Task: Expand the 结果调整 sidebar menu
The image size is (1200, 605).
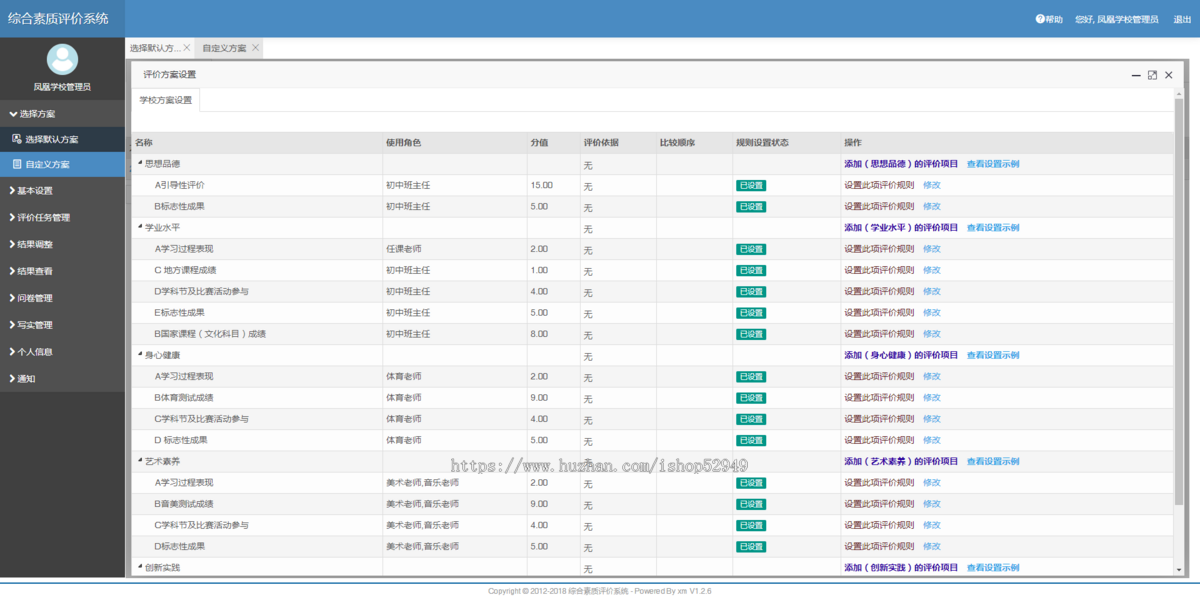Action: tap(62, 244)
